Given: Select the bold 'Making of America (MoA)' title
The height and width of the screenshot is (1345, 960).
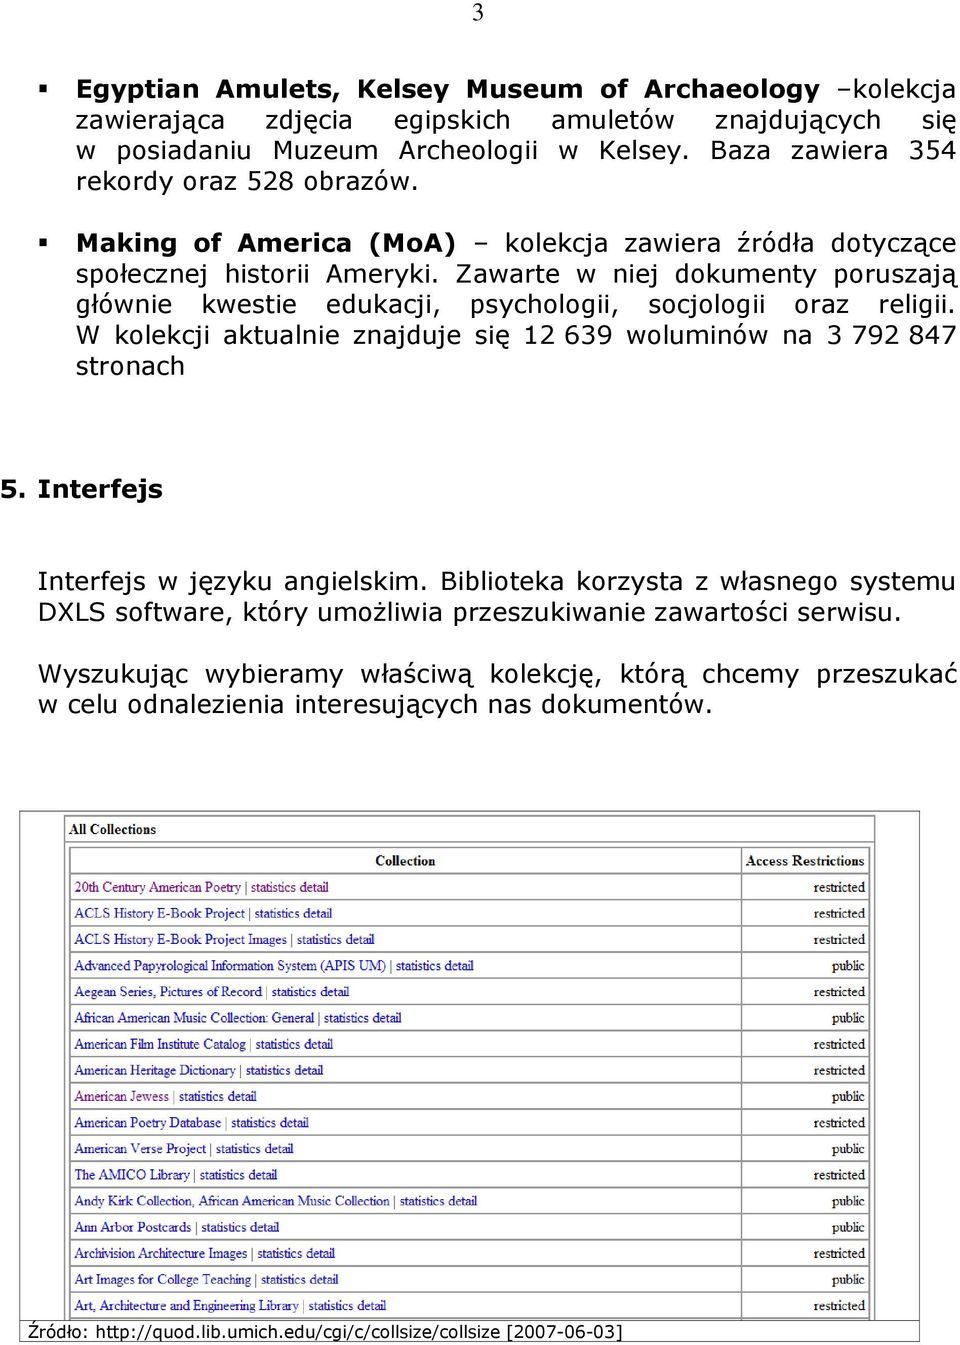Looking at the screenshot, I should point(266,243).
